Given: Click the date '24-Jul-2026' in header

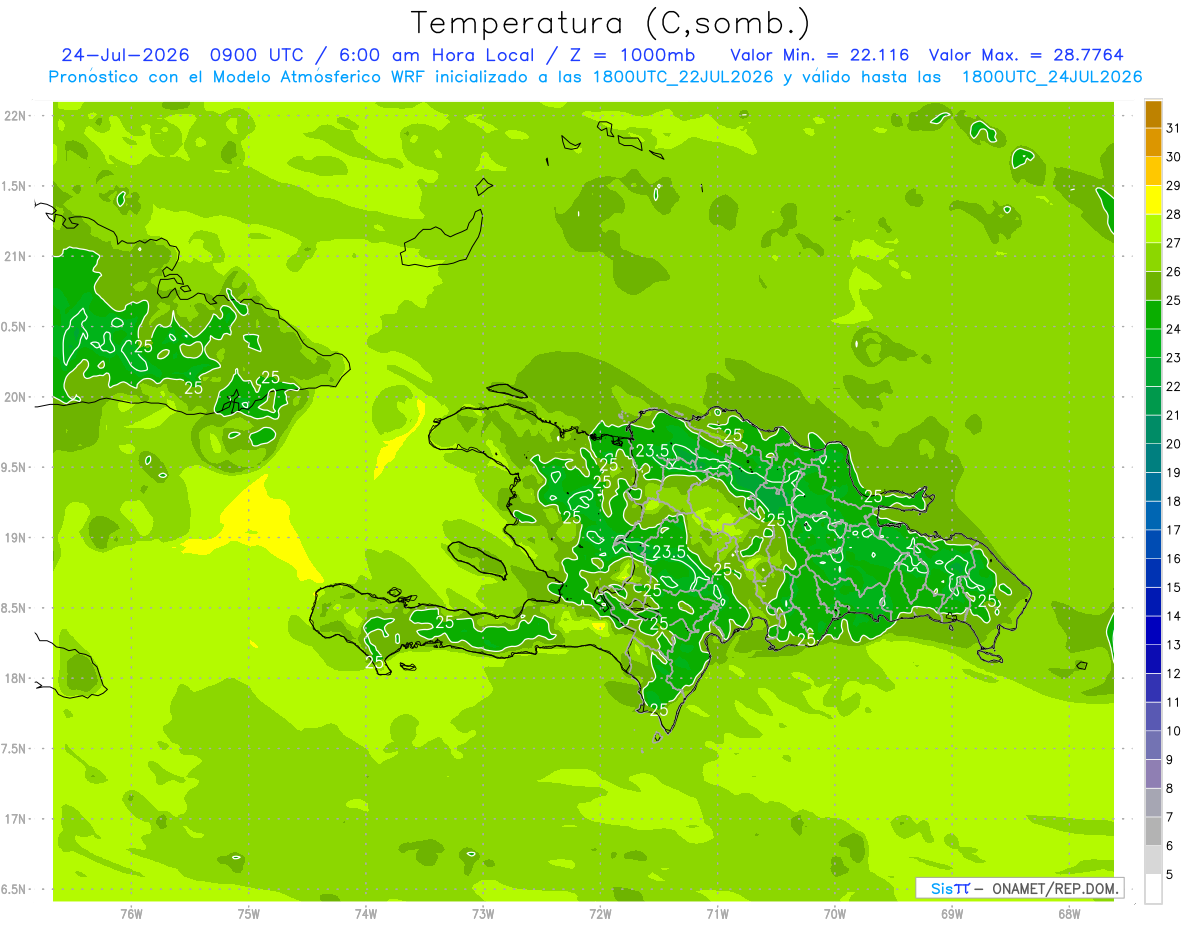Looking at the screenshot, I should click(126, 54).
